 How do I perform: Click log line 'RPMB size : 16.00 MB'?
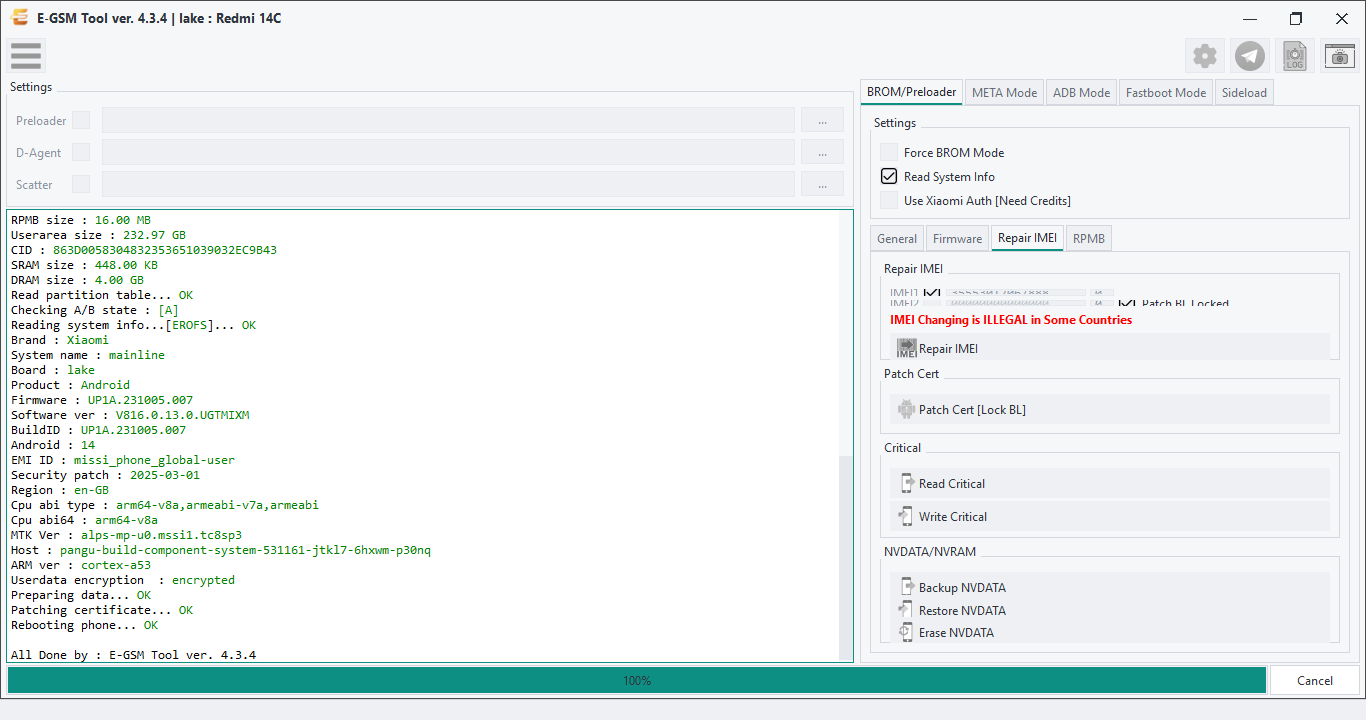81,220
